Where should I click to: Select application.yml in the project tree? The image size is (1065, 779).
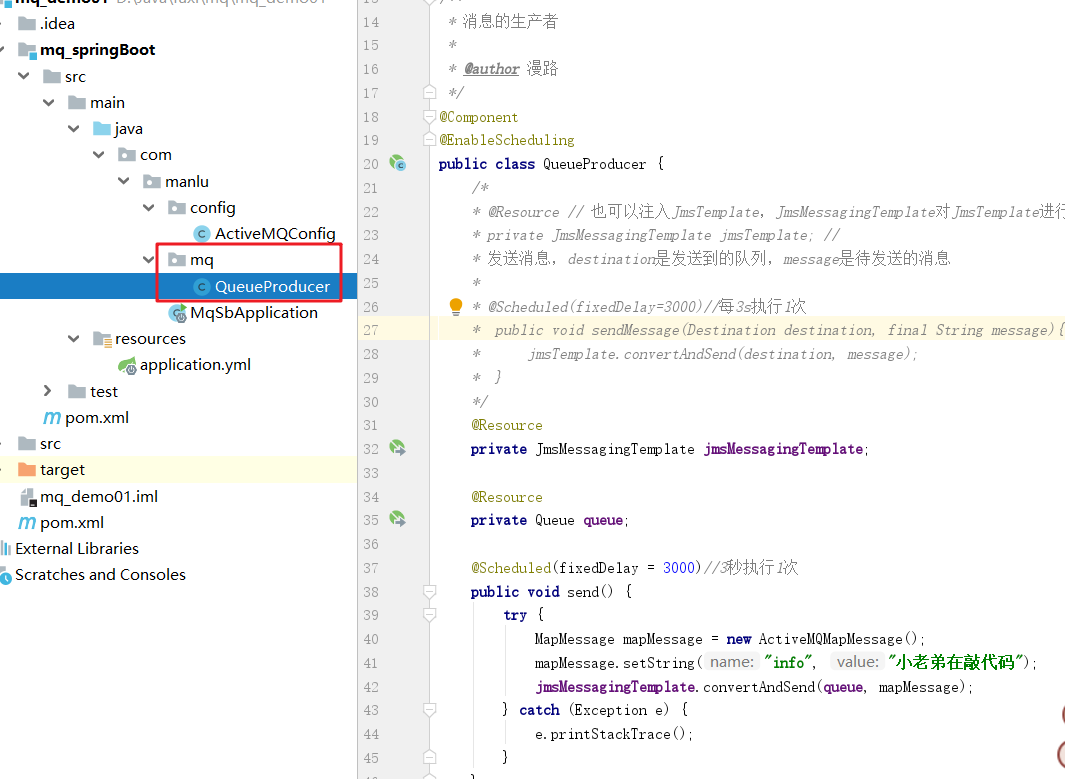[195, 365]
